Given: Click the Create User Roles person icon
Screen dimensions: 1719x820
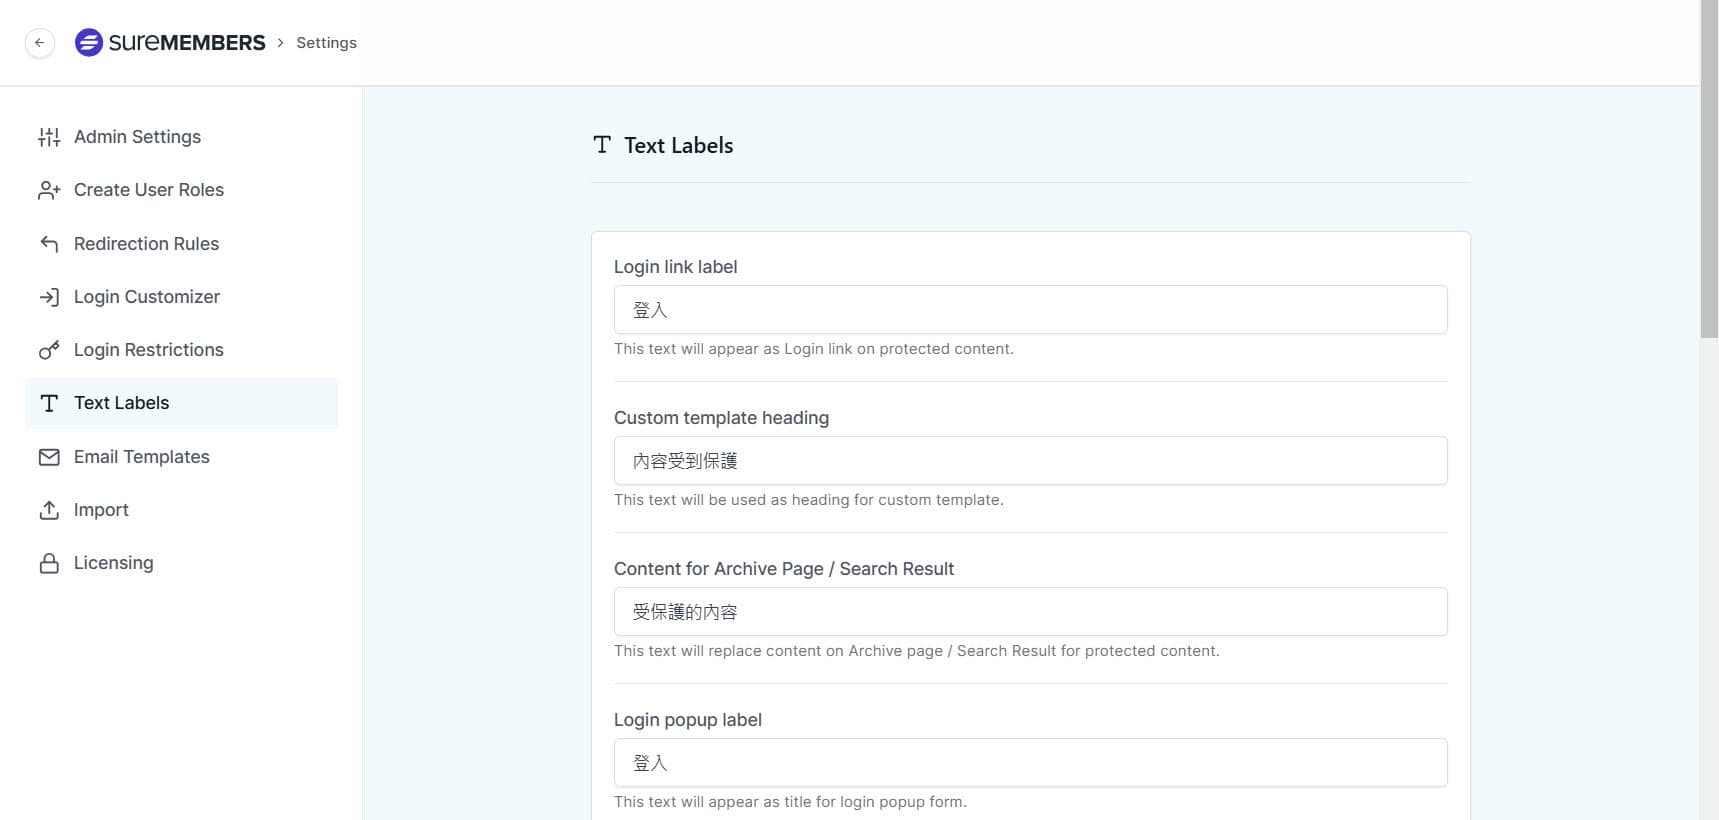Looking at the screenshot, I should (x=49, y=190).
